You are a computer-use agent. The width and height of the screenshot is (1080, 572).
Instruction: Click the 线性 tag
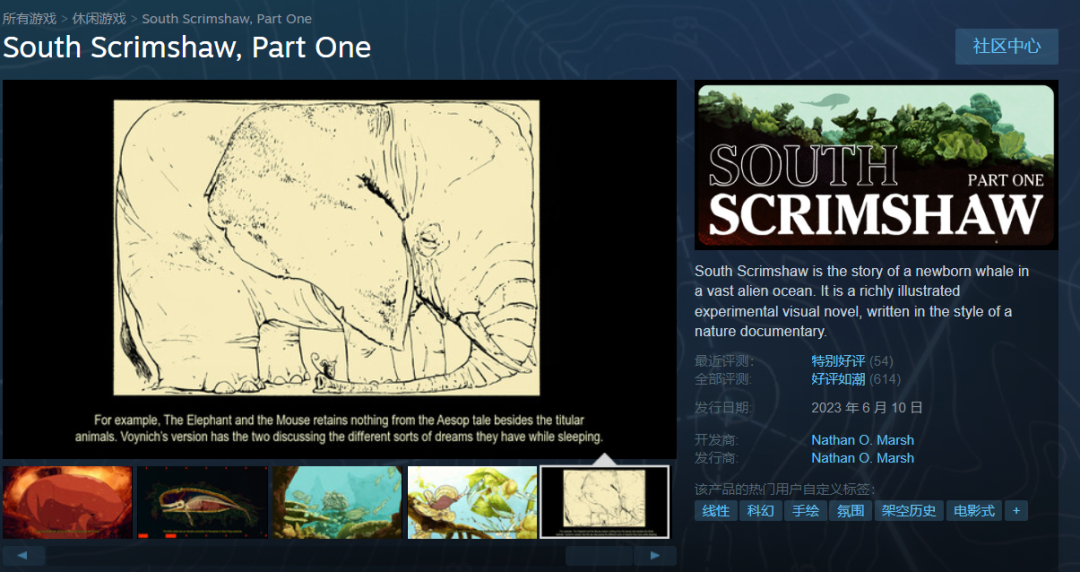[716, 511]
